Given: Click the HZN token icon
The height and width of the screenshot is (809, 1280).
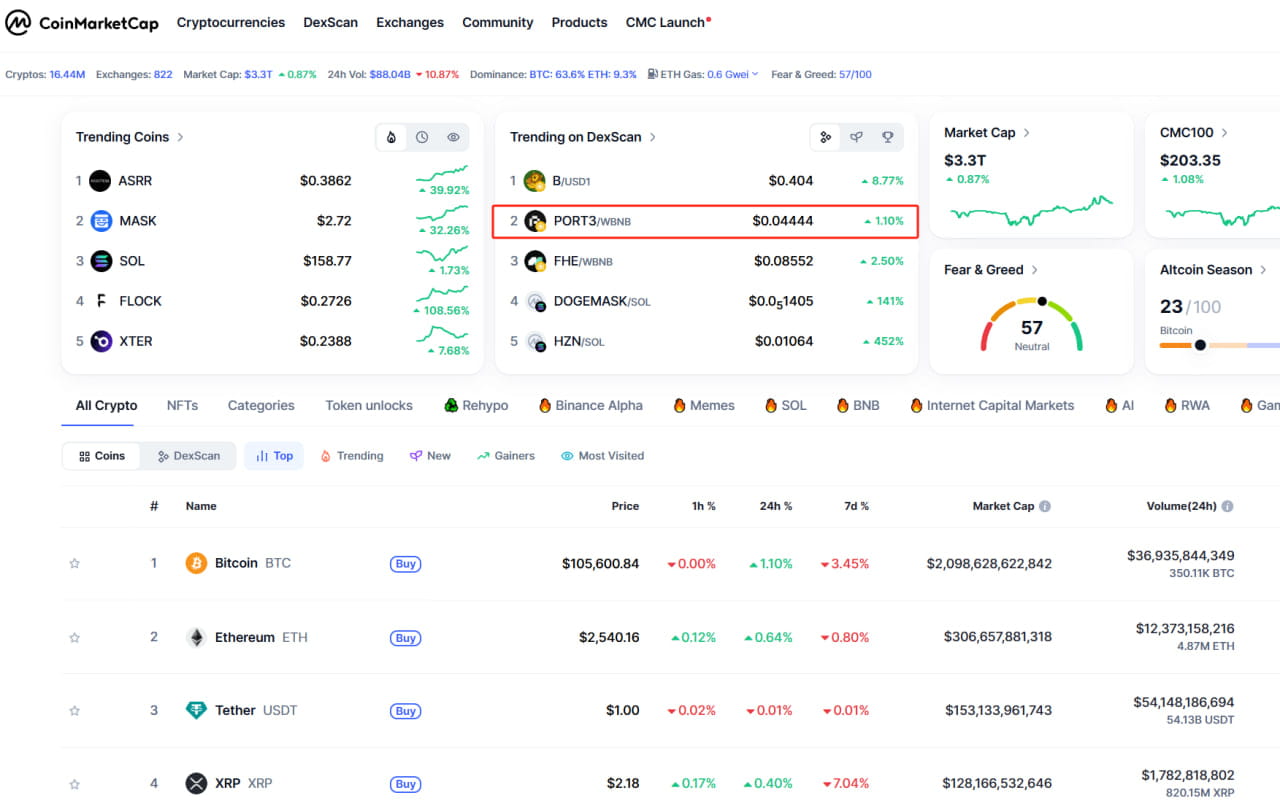Looking at the screenshot, I should pyautogui.click(x=535, y=341).
